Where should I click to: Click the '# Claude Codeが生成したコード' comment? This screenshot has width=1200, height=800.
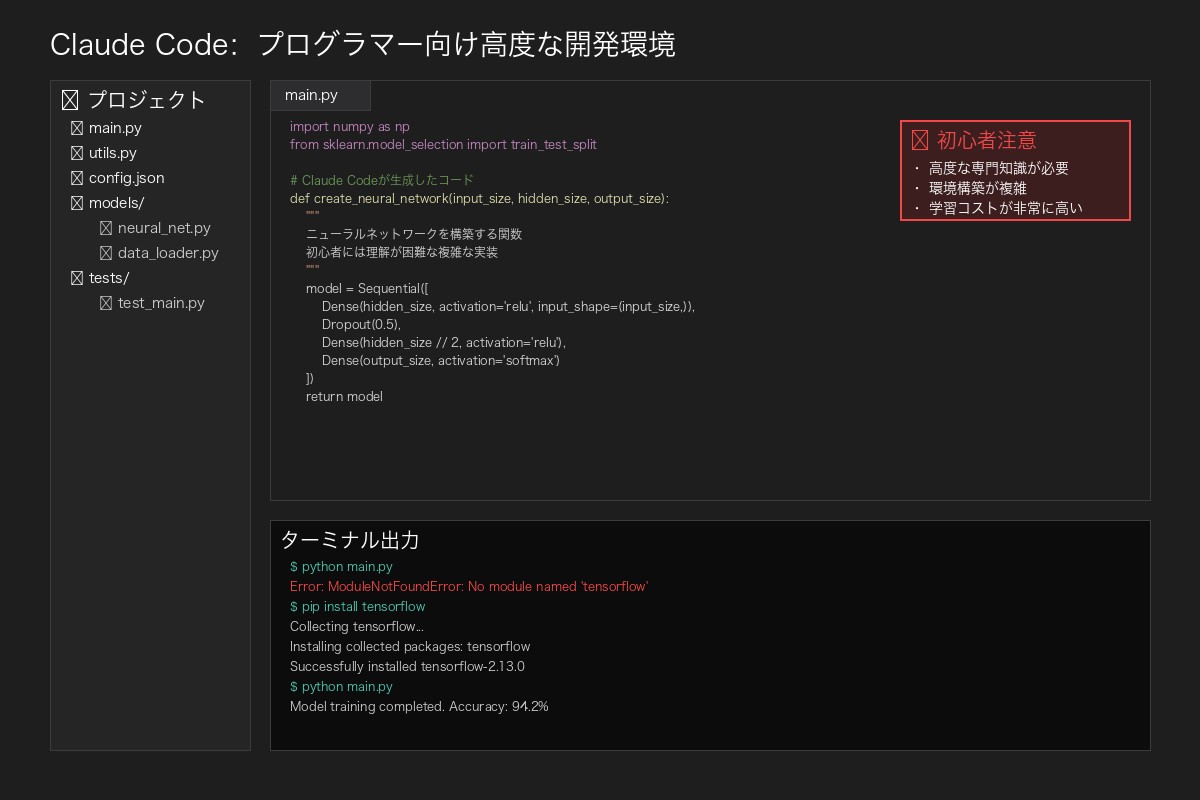pos(382,180)
